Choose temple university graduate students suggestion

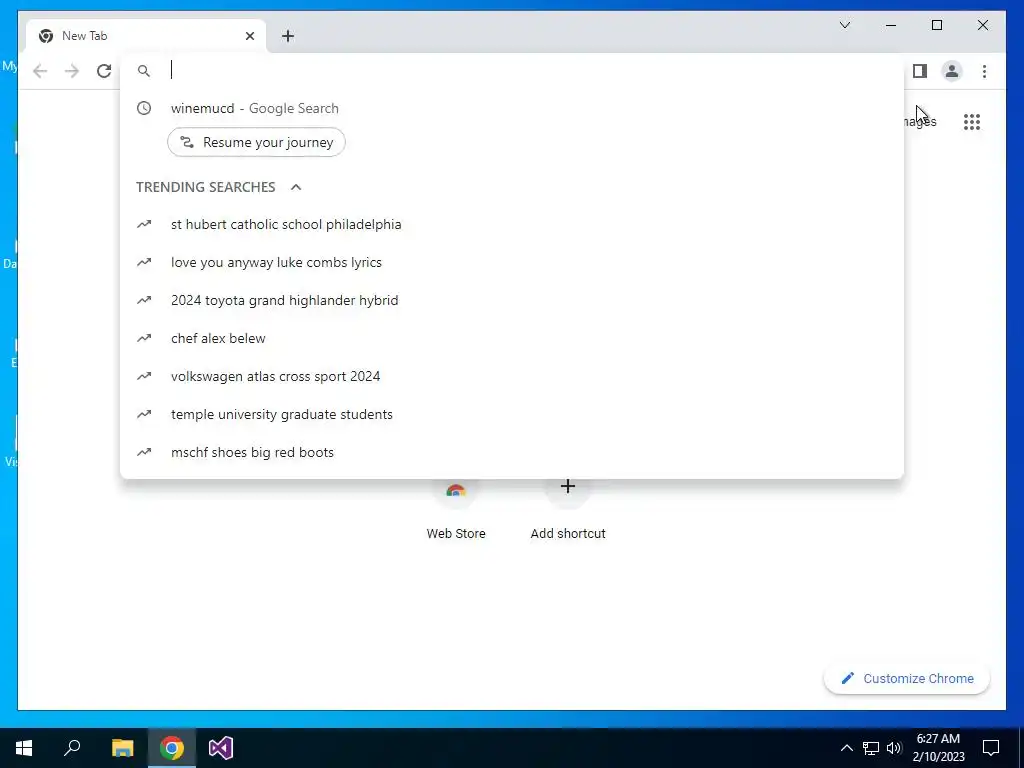pyautogui.click(x=512, y=414)
